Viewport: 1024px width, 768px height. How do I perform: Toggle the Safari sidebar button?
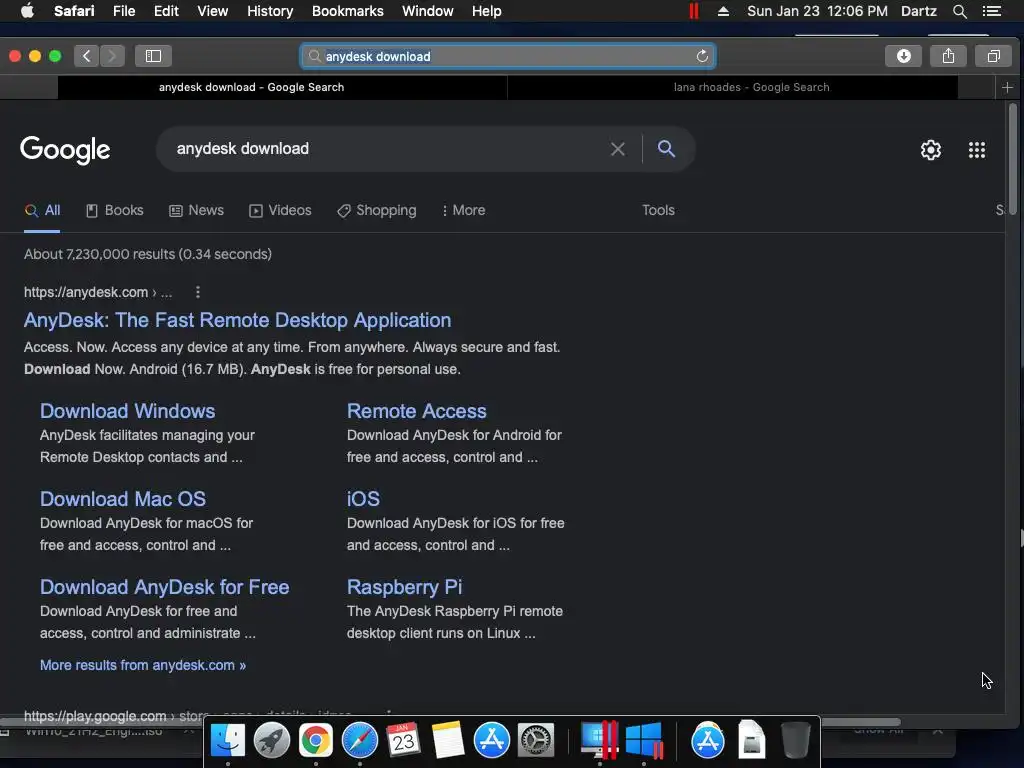[x=153, y=56]
